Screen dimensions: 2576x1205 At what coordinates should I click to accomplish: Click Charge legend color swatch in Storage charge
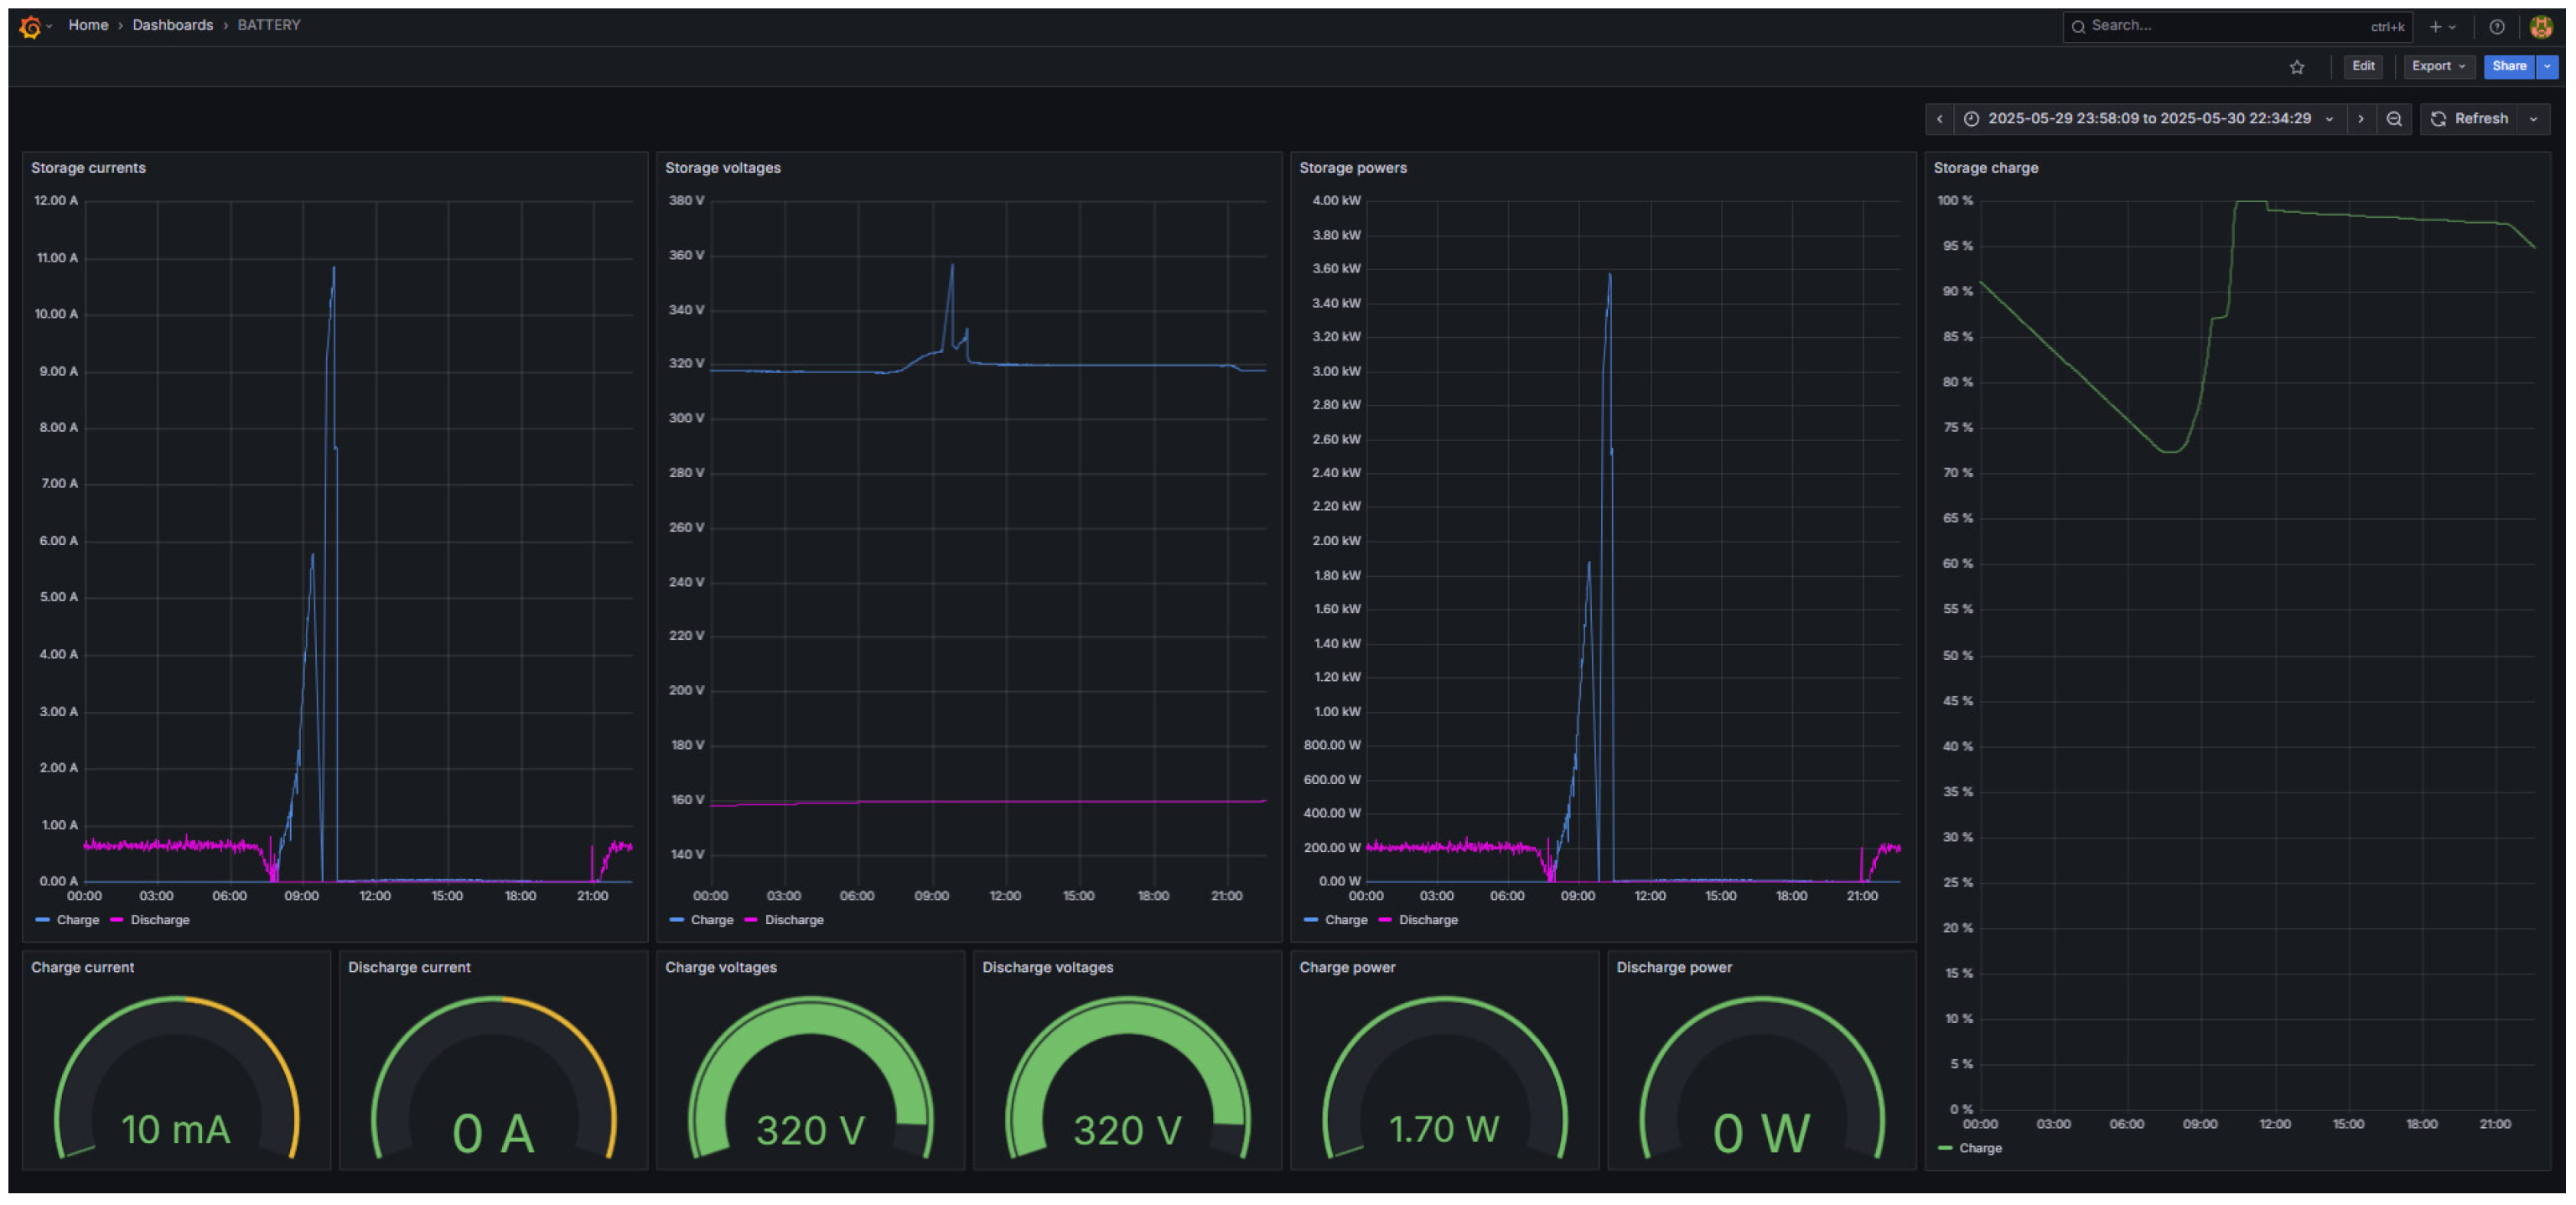click(x=1945, y=1148)
